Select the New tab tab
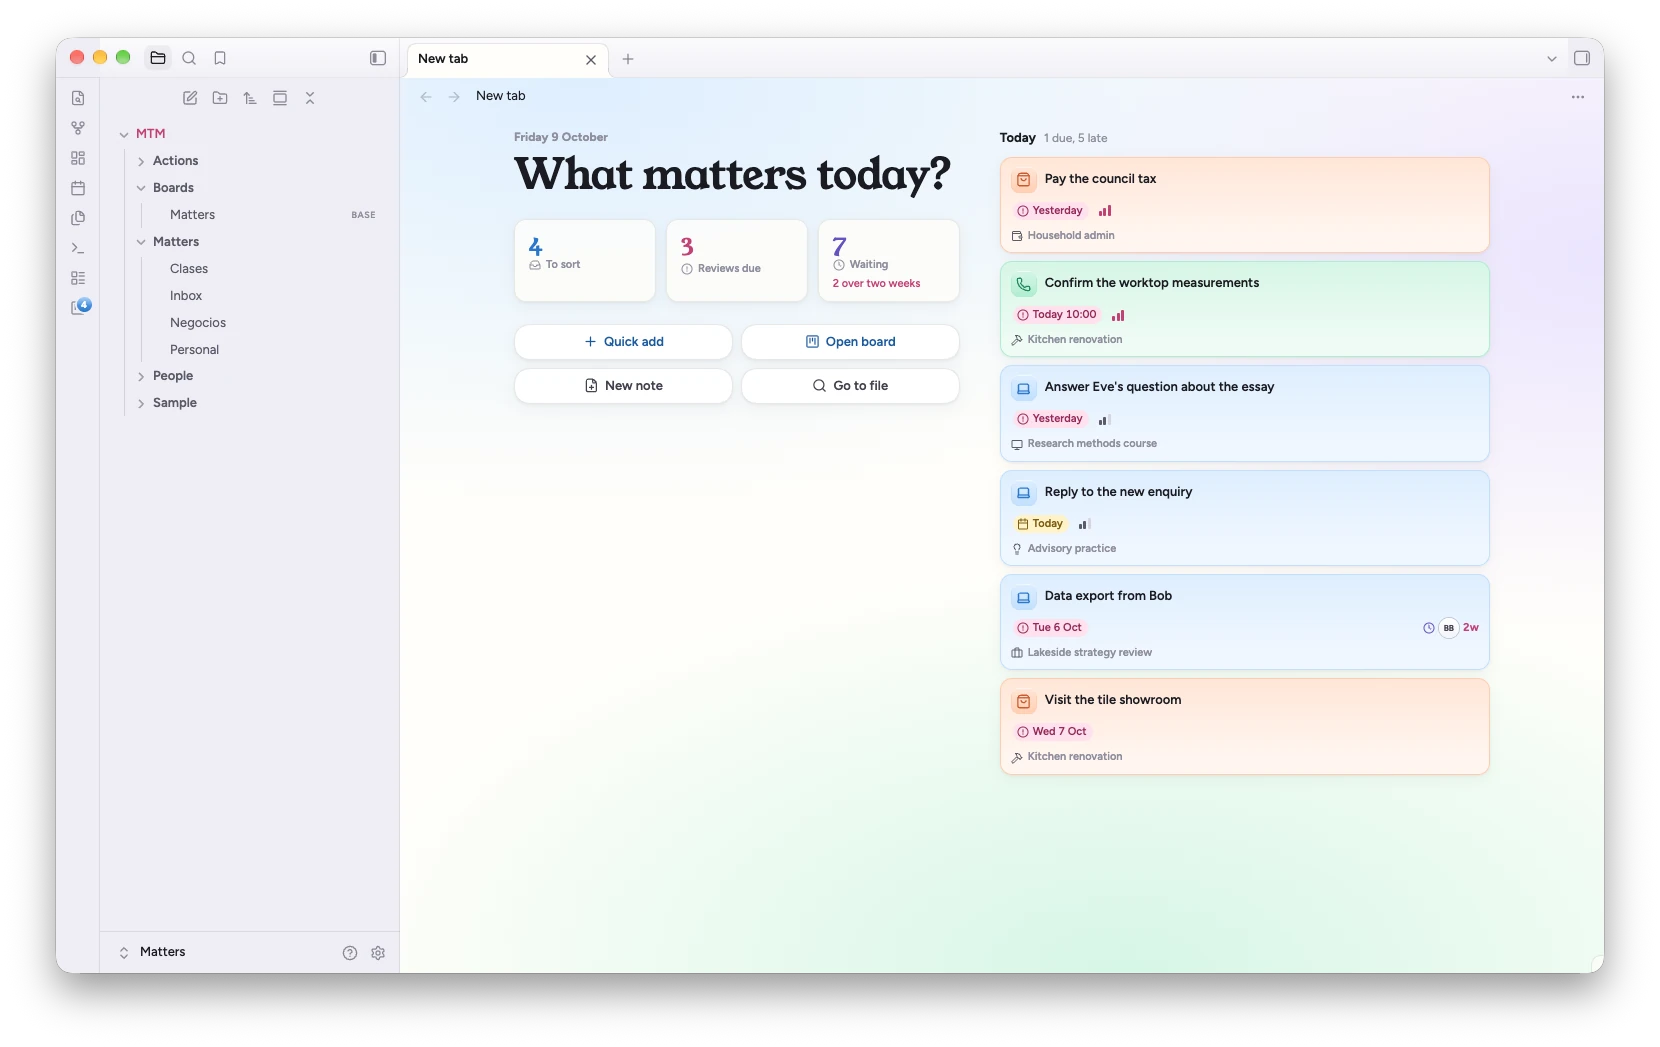The width and height of the screenshot is (1660, 1047). (x=506, y=59)
